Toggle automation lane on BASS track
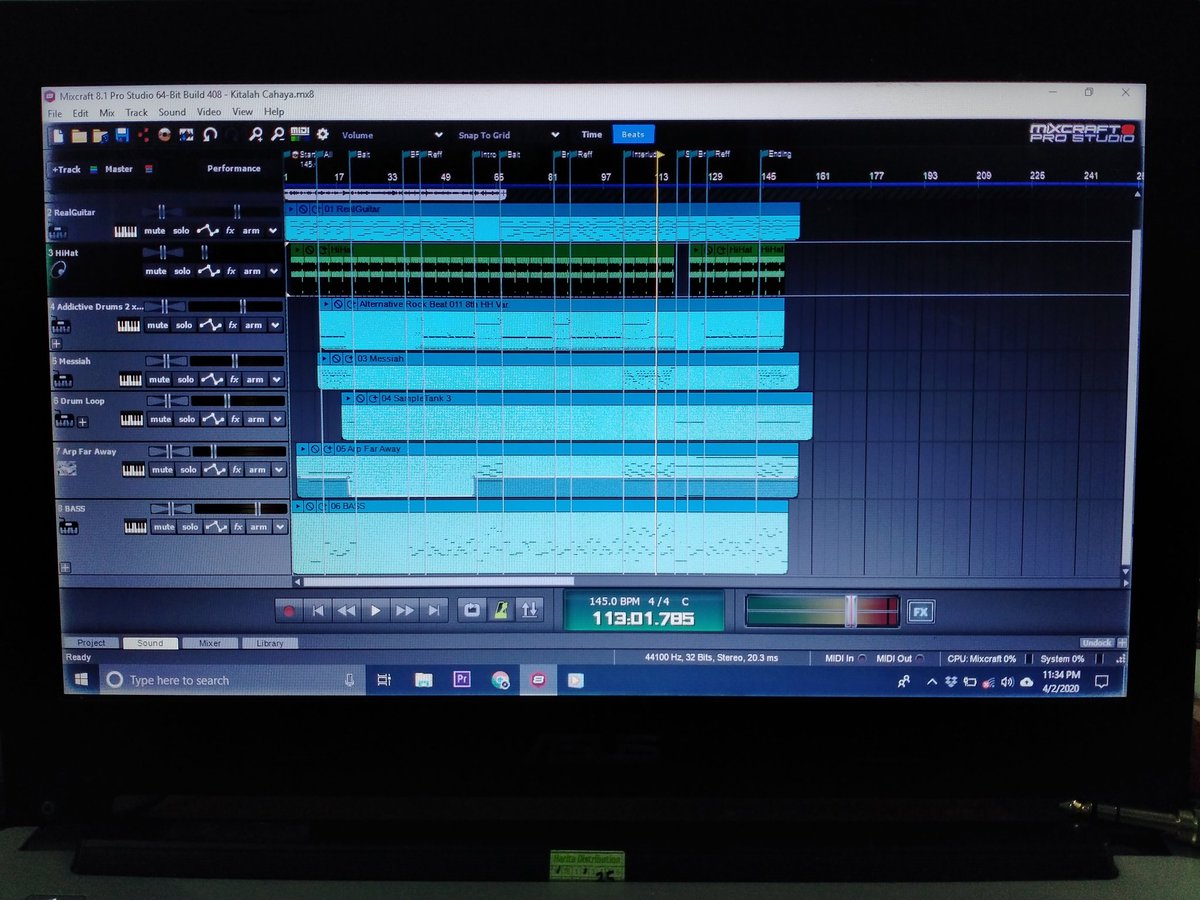The width and height of the screenshot is (1200, 900). pyautogui.click(x=216, y=527)
